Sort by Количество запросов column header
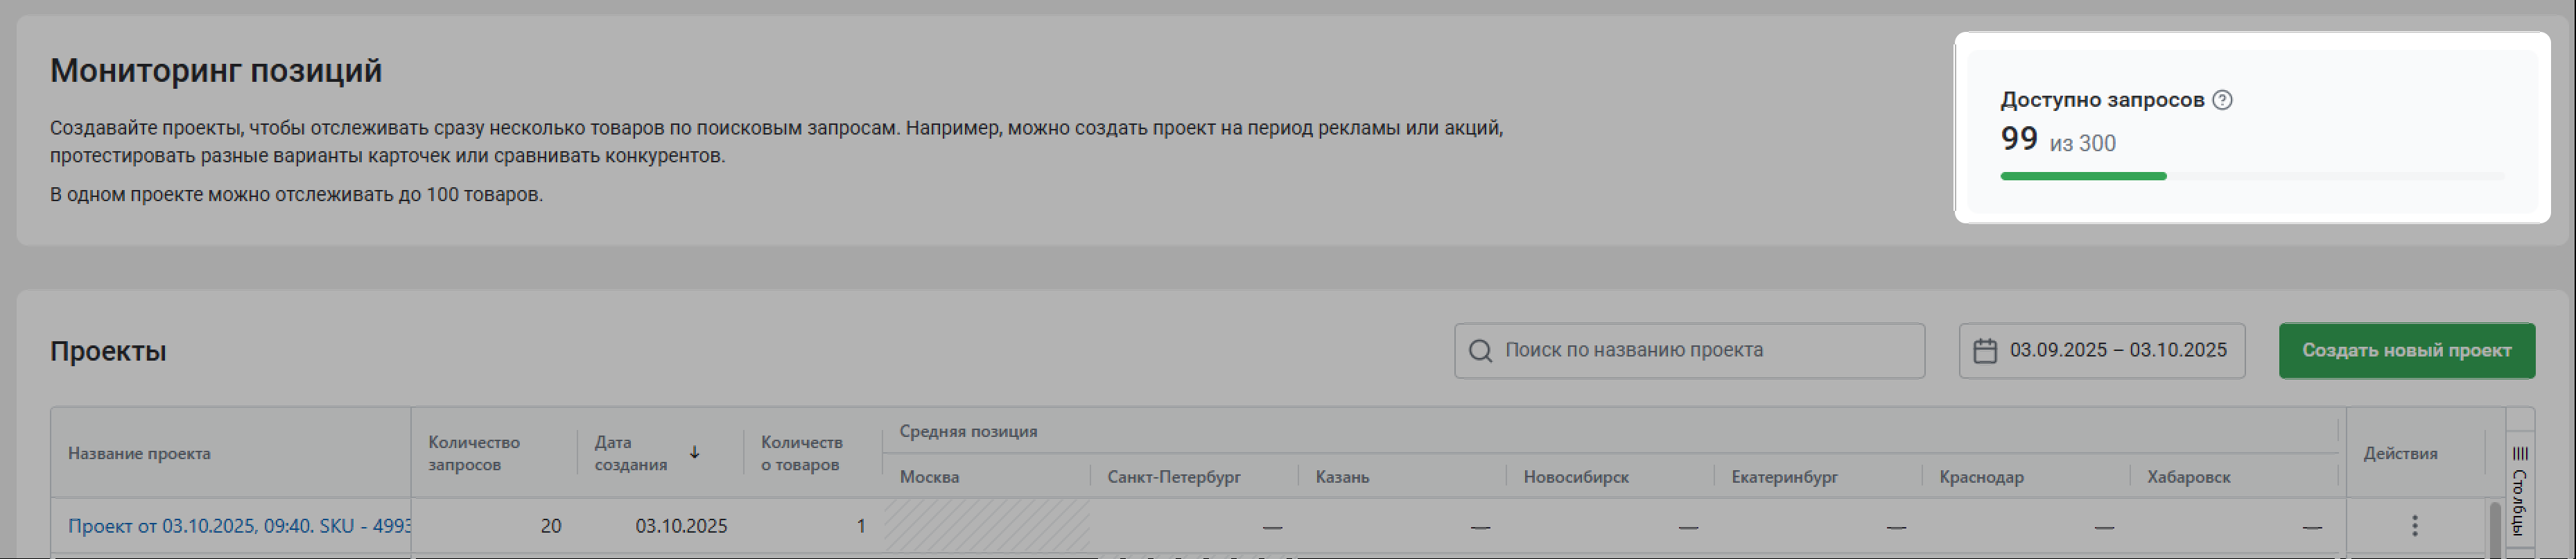 pos(474,453)
